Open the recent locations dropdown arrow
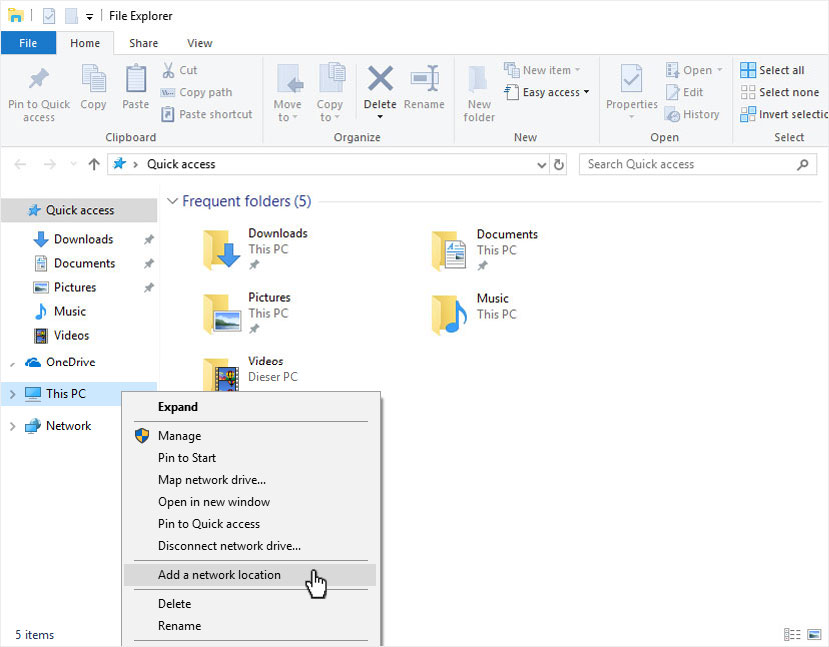The height and width of the screenshot is (647, 829). coord(73,164)
